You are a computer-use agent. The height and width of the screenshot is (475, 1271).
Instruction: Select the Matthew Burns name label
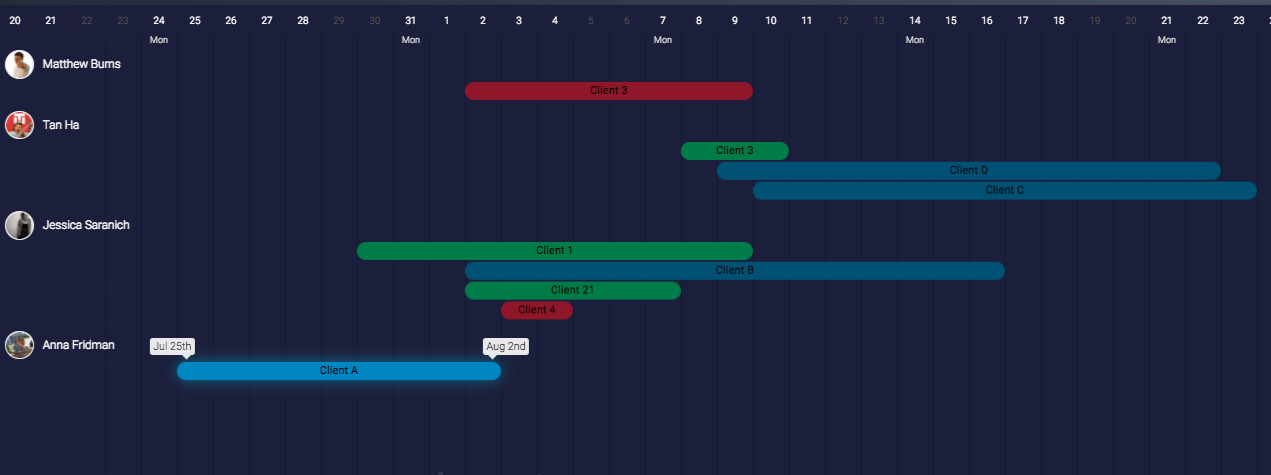coord(81,64)
